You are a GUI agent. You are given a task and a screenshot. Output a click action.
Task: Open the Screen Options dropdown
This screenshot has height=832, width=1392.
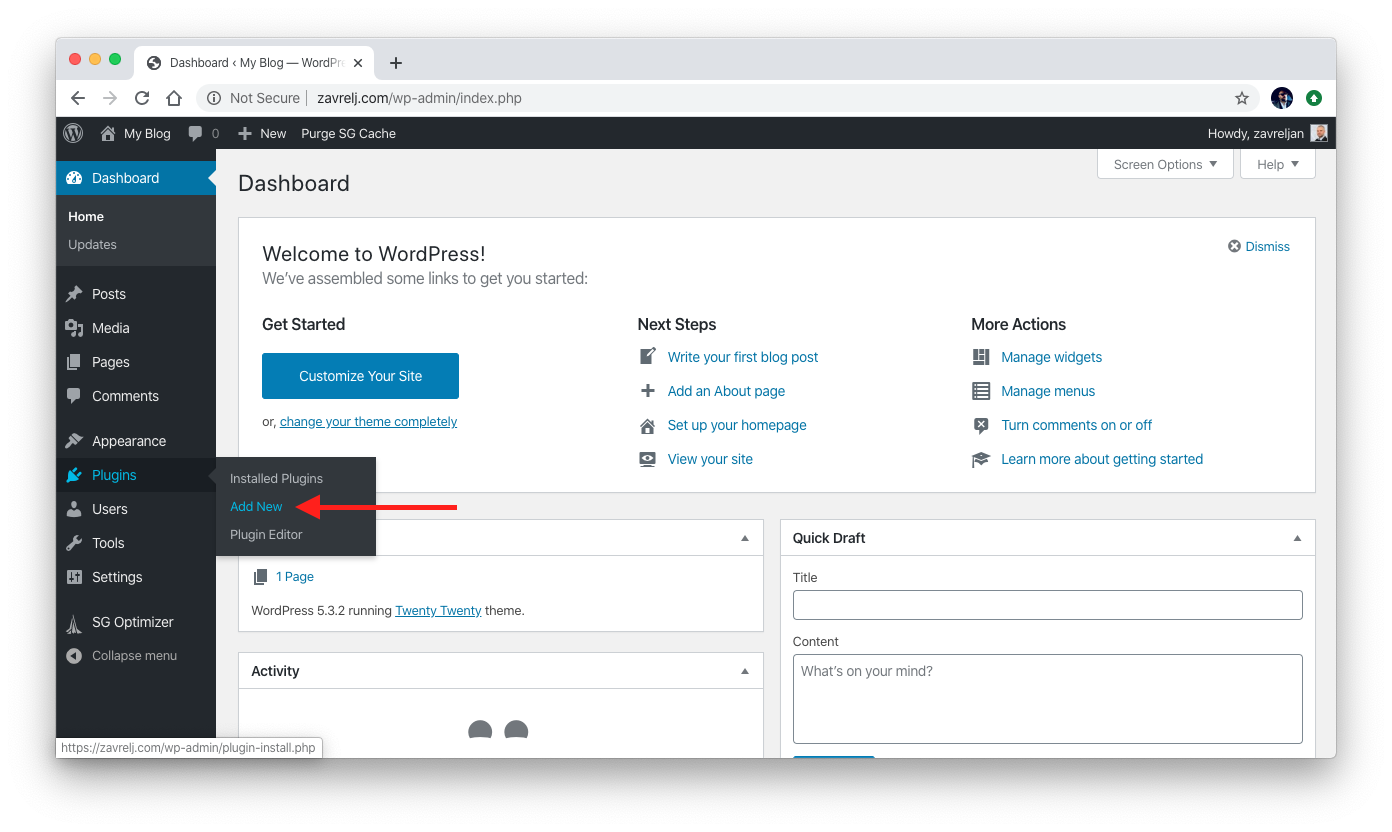click(1165, 164)
